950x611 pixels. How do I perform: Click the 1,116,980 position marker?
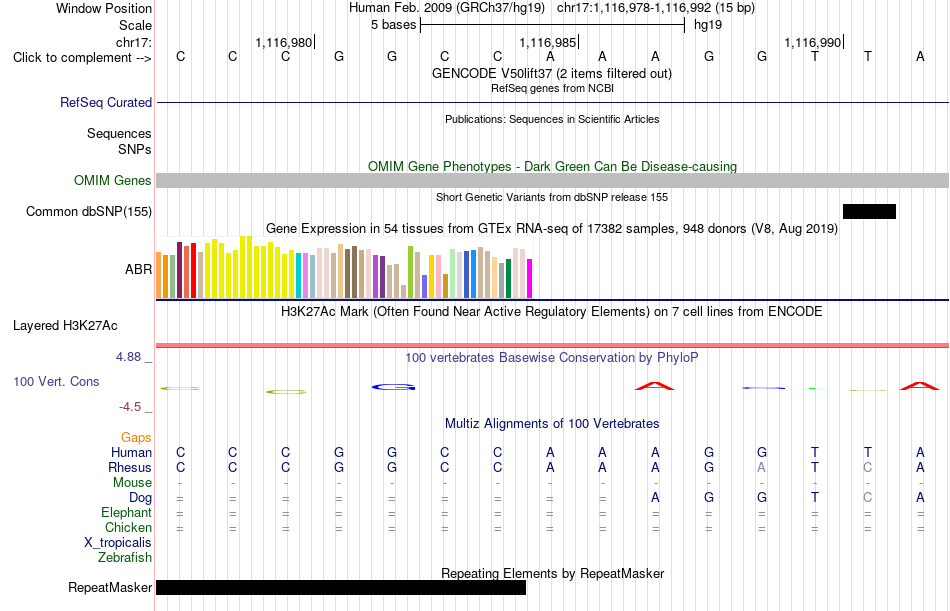[285, 42]
